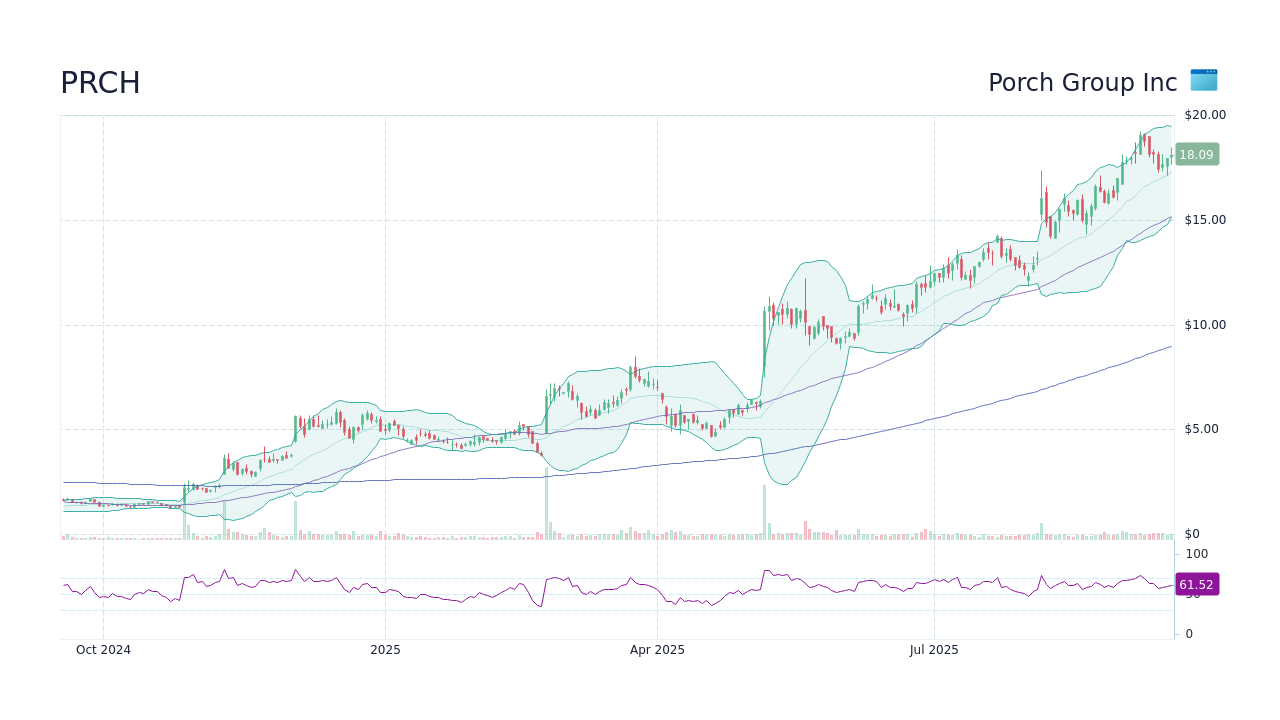Click the $0 price axis label
This screenshot has width=1280, height=720.
tap(1193, 533)
